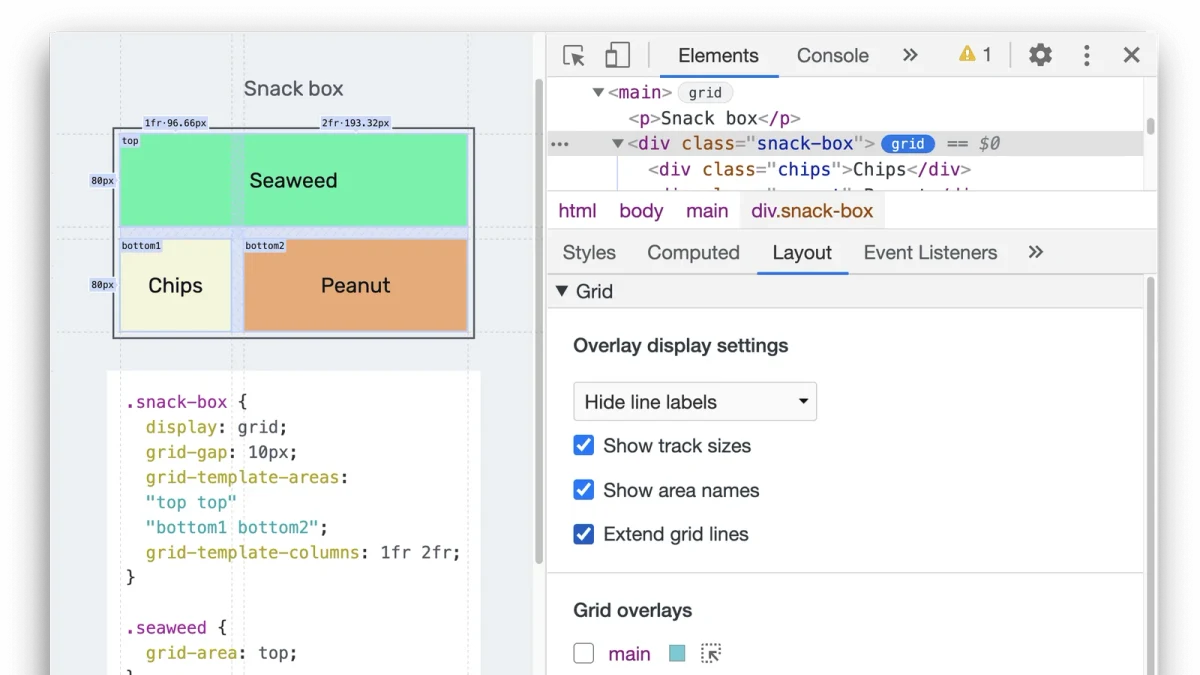Viewport: 1200px width, 675px height.
Task: Click div.snack-box in the breadcrumb
Action: [x=812, y=211]
